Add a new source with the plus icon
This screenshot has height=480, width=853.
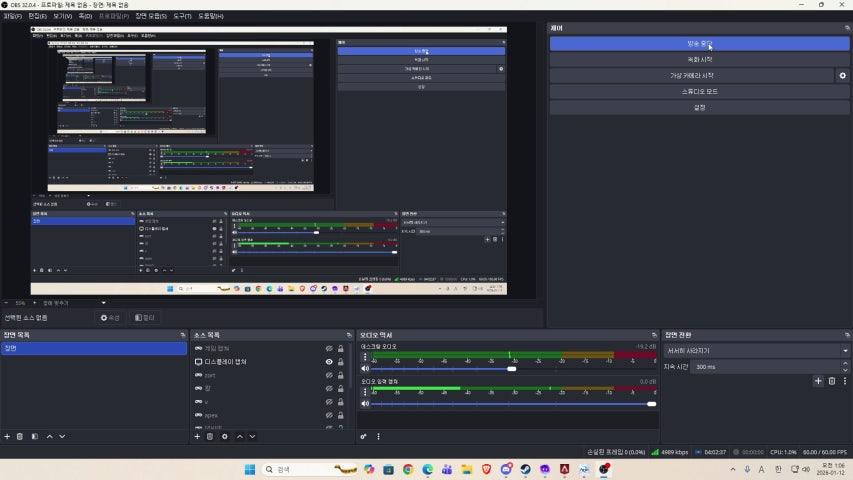coord(197,436)
